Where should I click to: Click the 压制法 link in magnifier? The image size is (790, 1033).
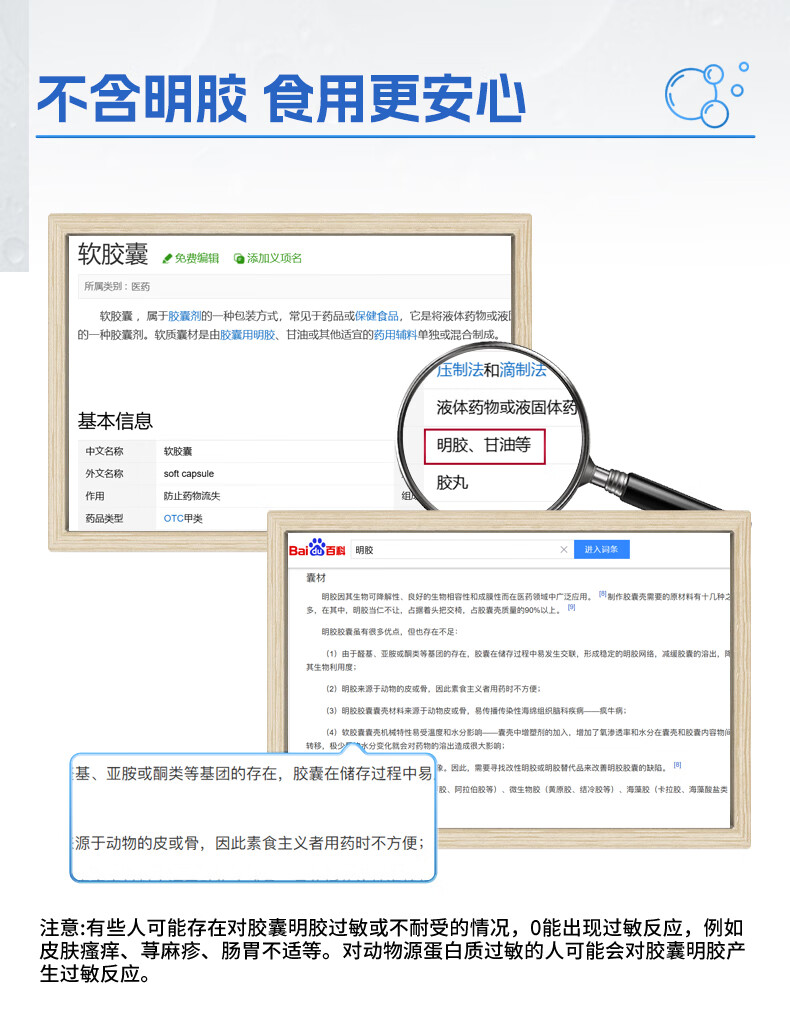[x=460, y=370]
